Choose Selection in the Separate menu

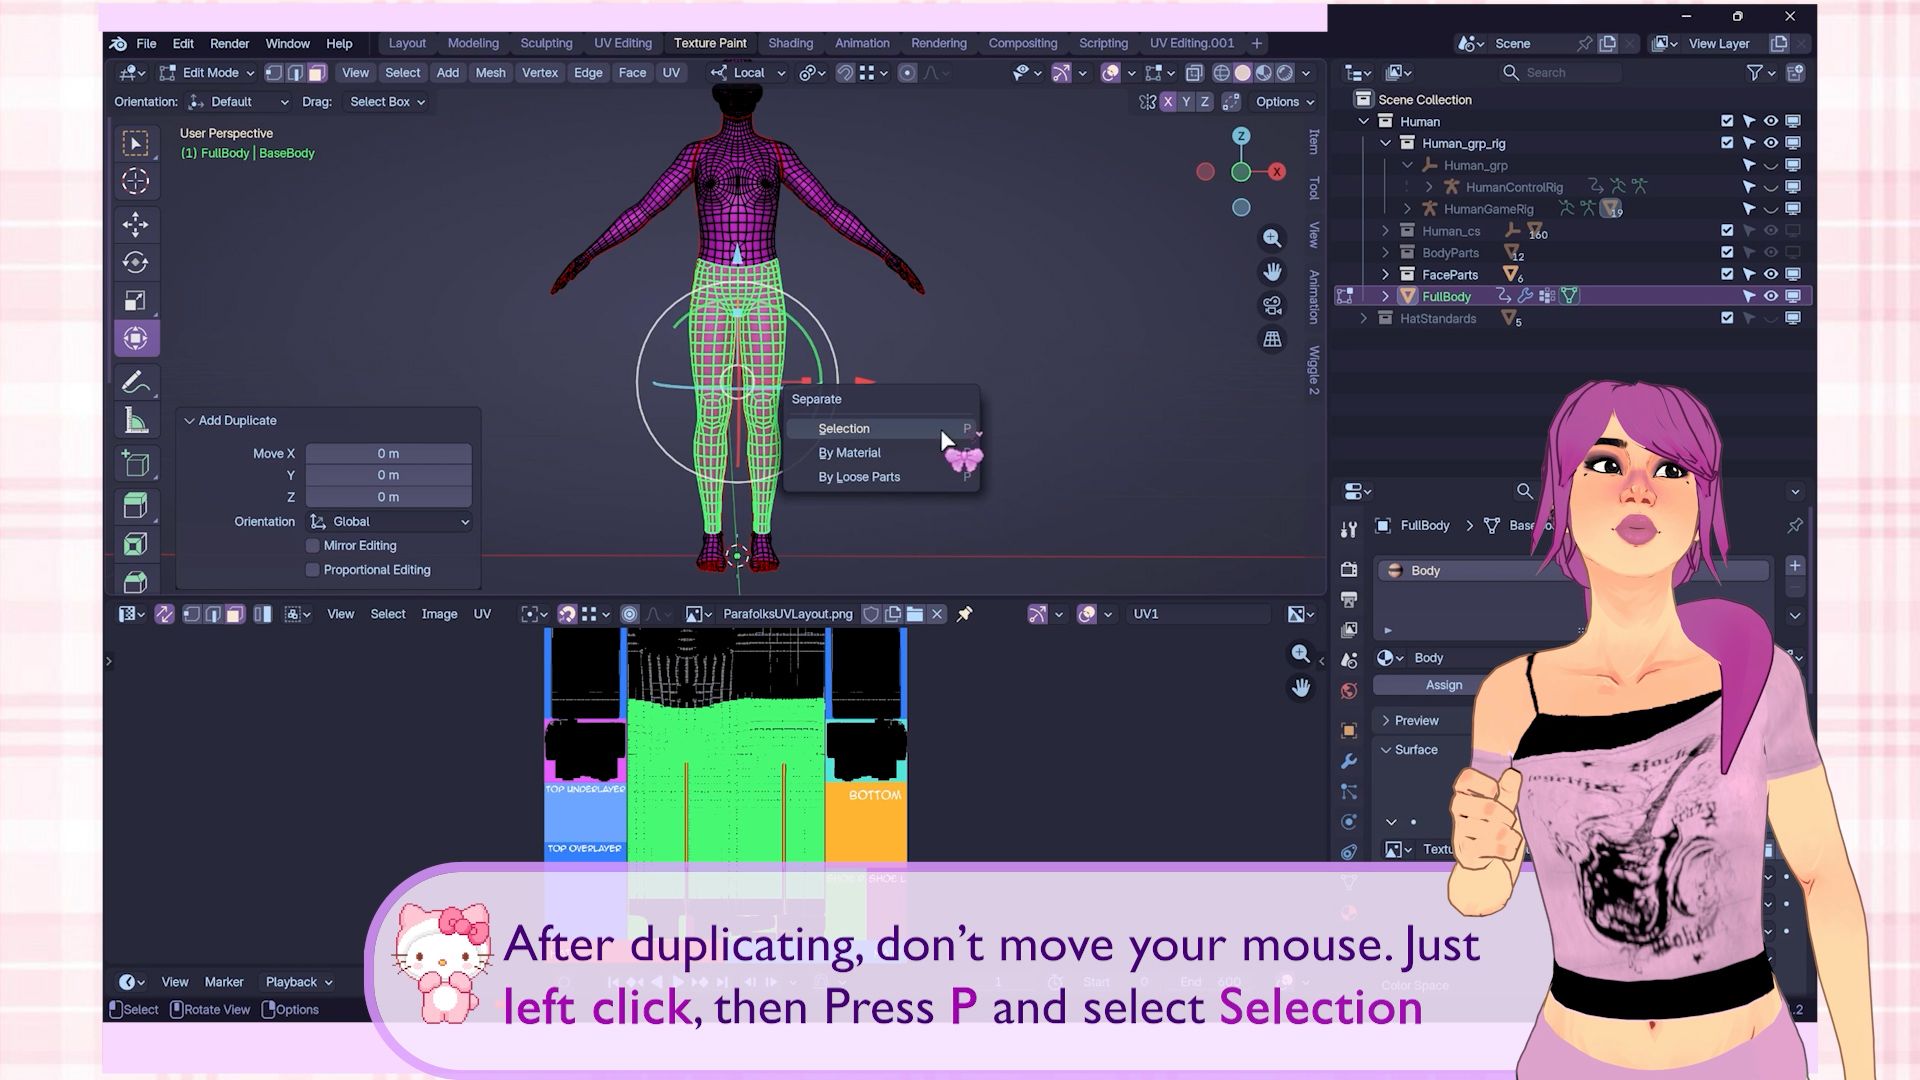tap(881, 428)
